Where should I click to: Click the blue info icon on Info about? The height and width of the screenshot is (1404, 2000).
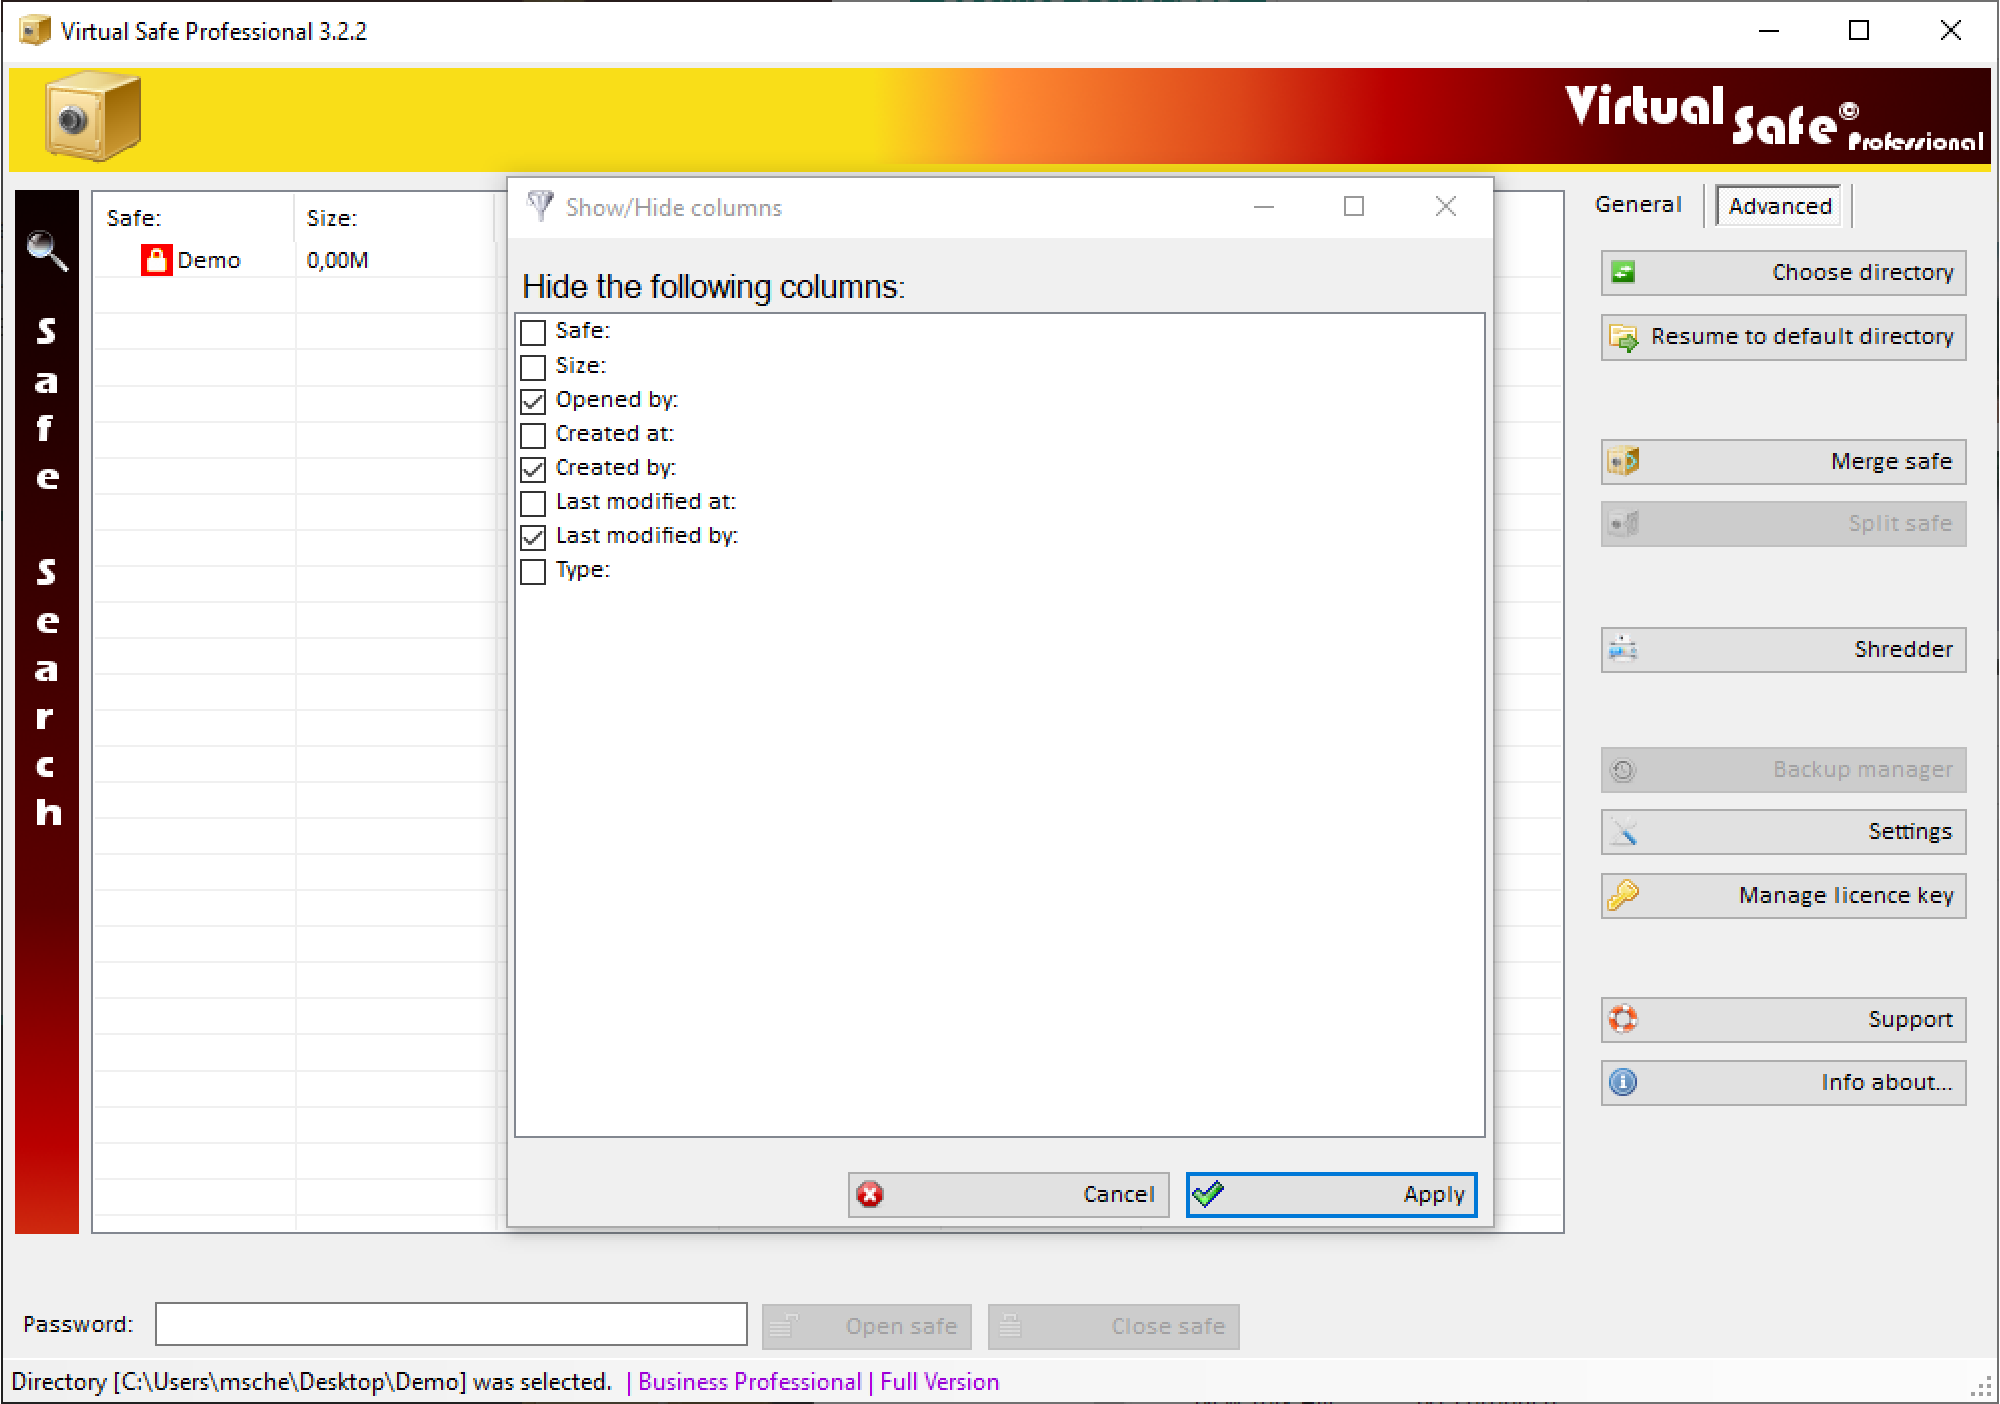click(1623, 1082)
